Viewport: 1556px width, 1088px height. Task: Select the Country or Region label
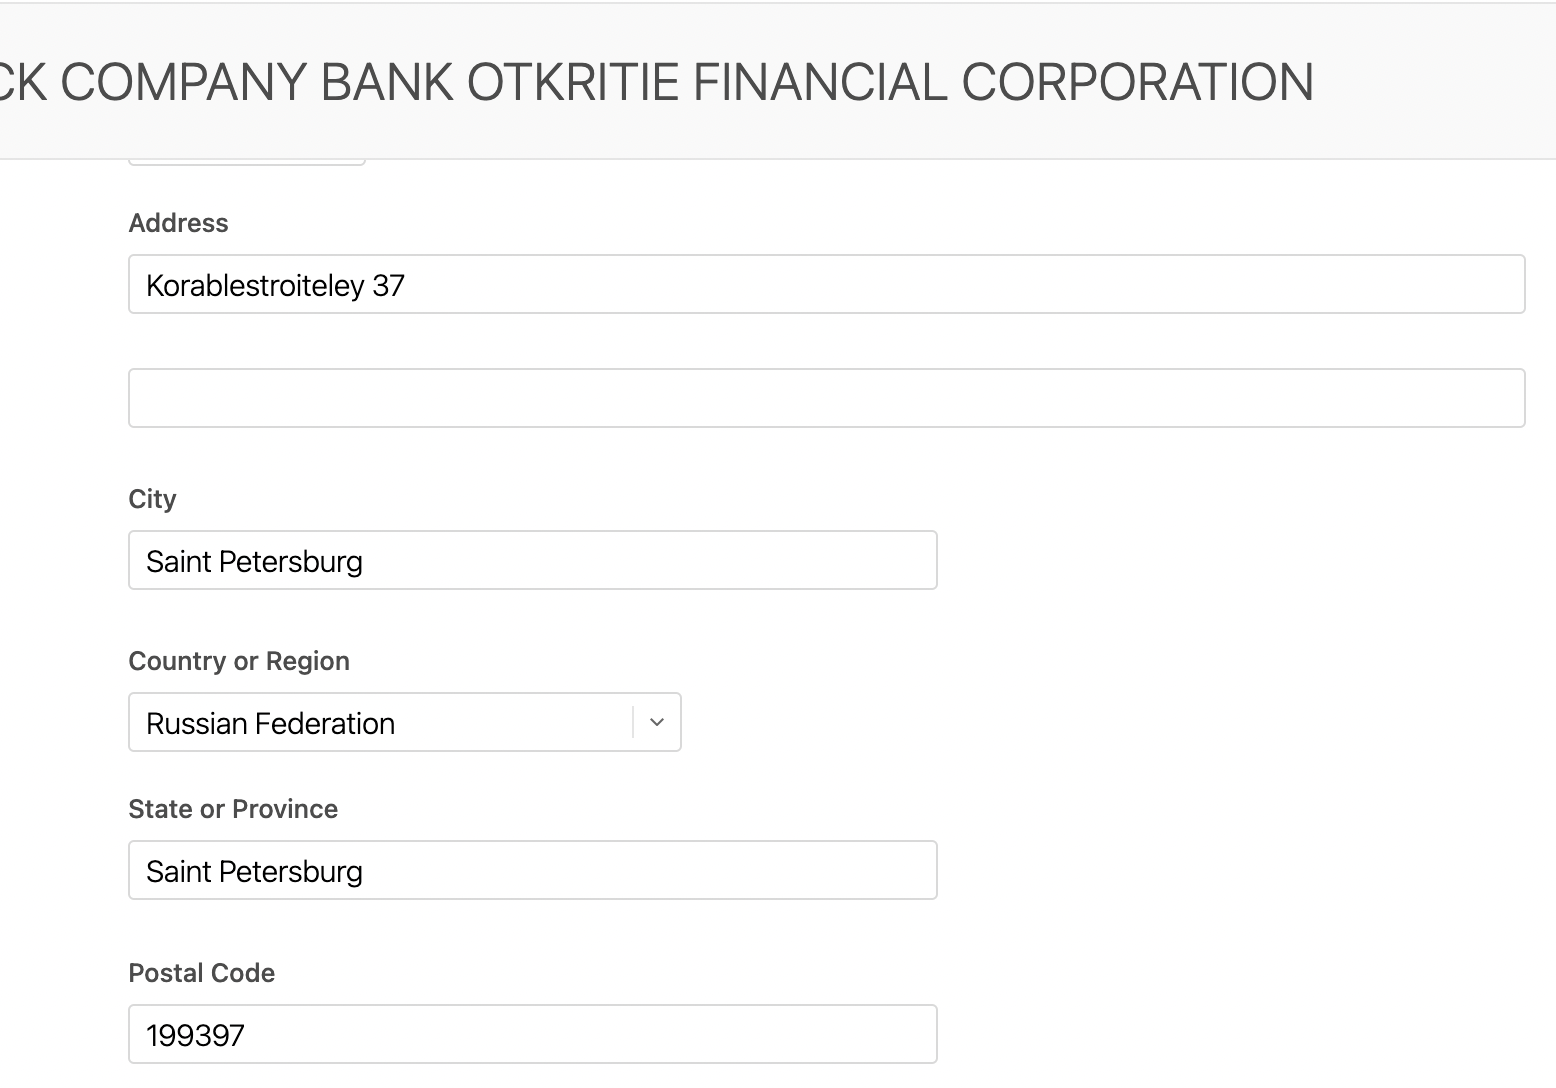click(239, 661)
